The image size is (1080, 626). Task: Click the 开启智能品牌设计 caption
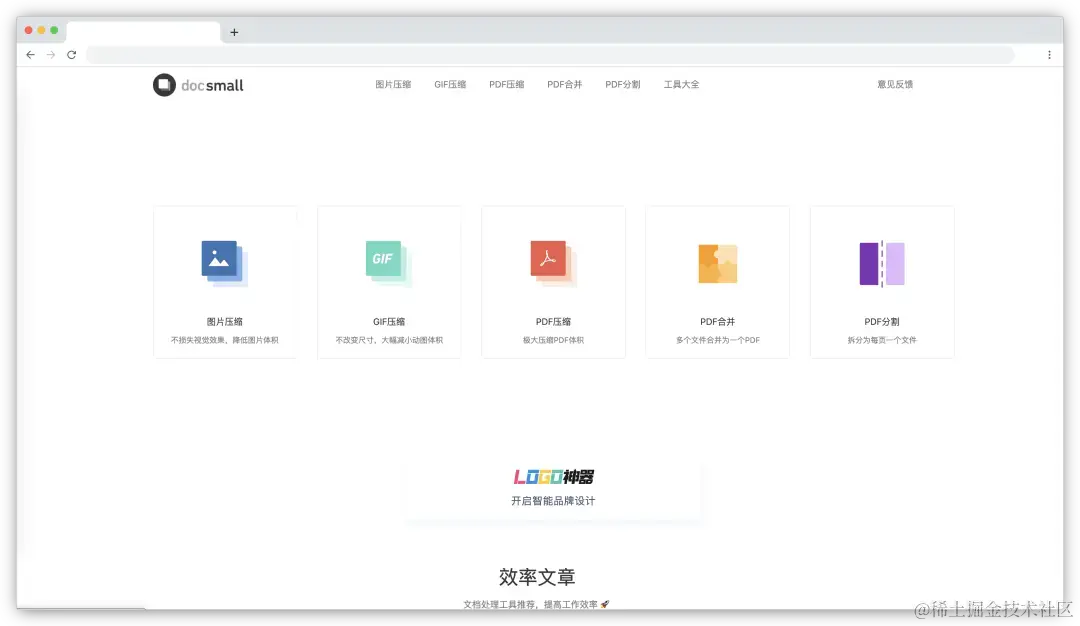click(553, 501)
